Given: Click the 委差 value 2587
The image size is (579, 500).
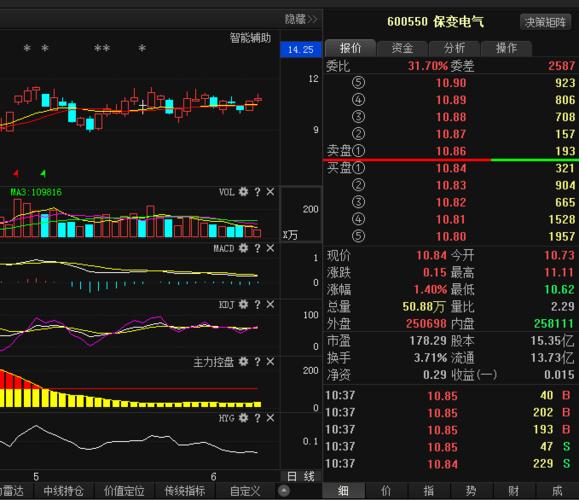Looking at the screenshot, I should click(x=561, y=66).
